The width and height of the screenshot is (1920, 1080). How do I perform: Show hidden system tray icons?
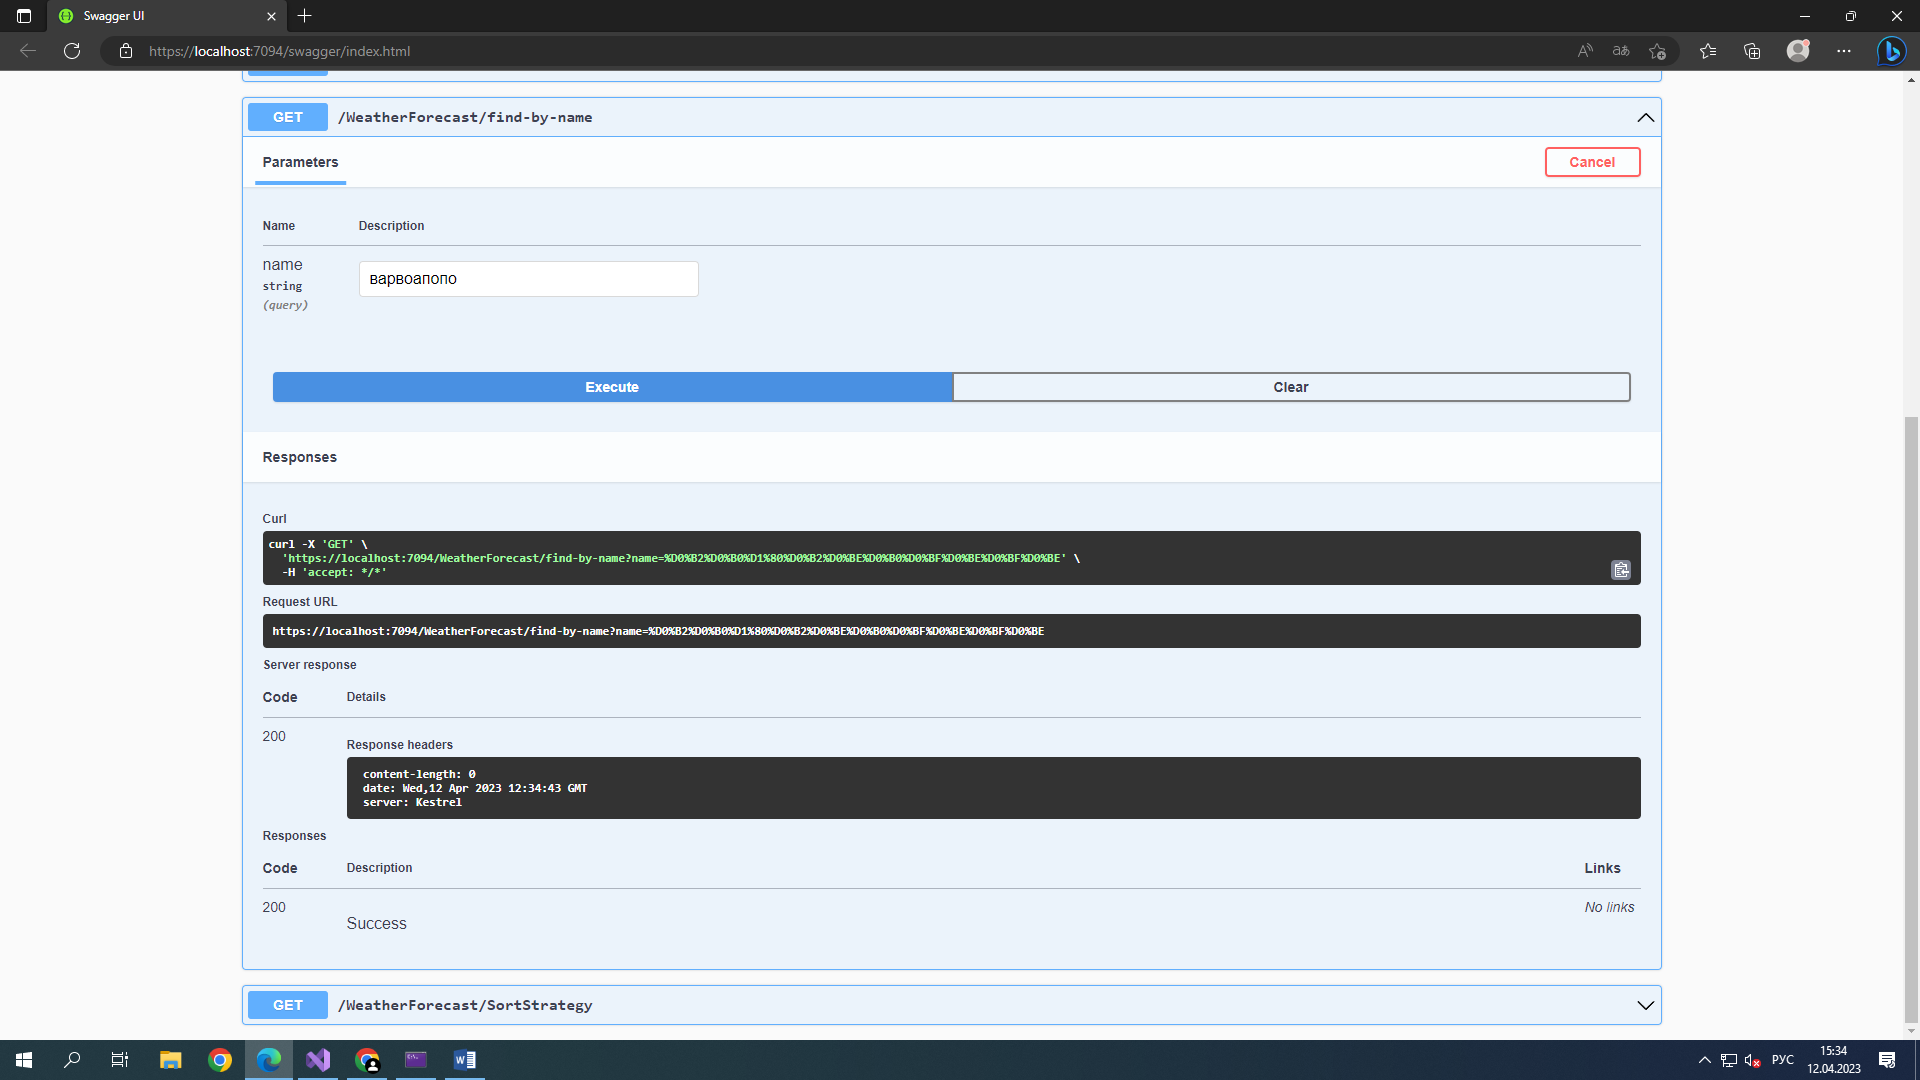(x=1704, y=1060)
